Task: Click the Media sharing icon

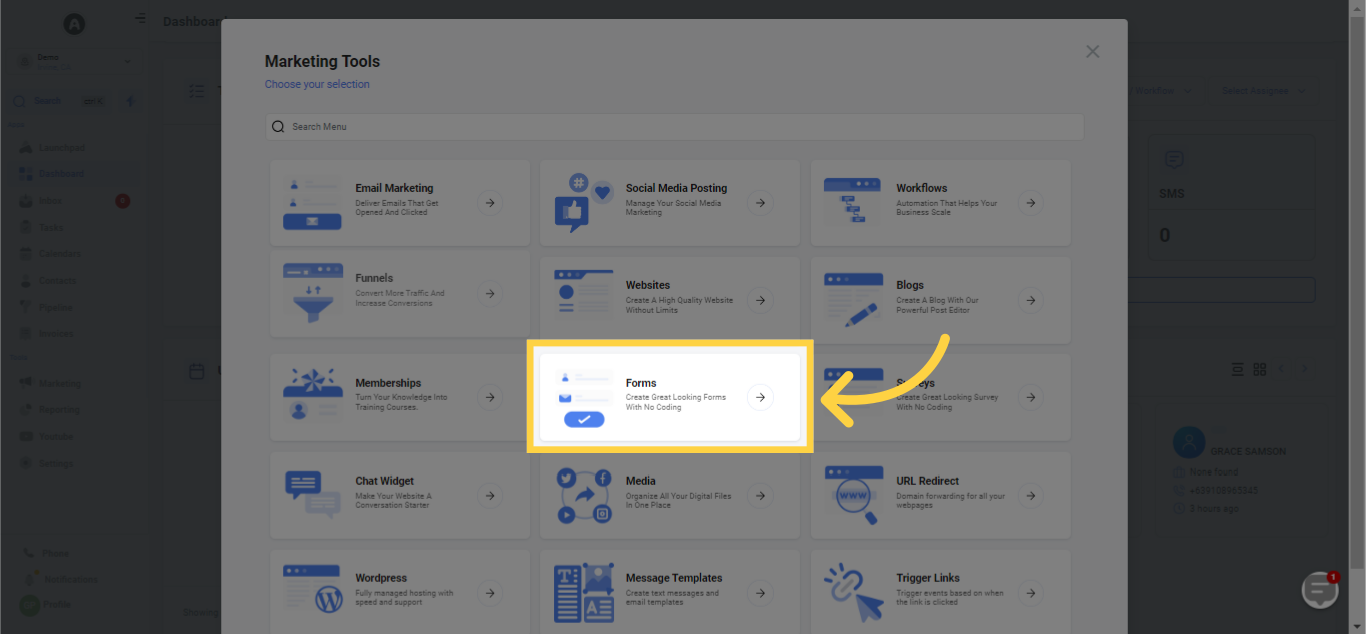Action: tap(584, 495)
